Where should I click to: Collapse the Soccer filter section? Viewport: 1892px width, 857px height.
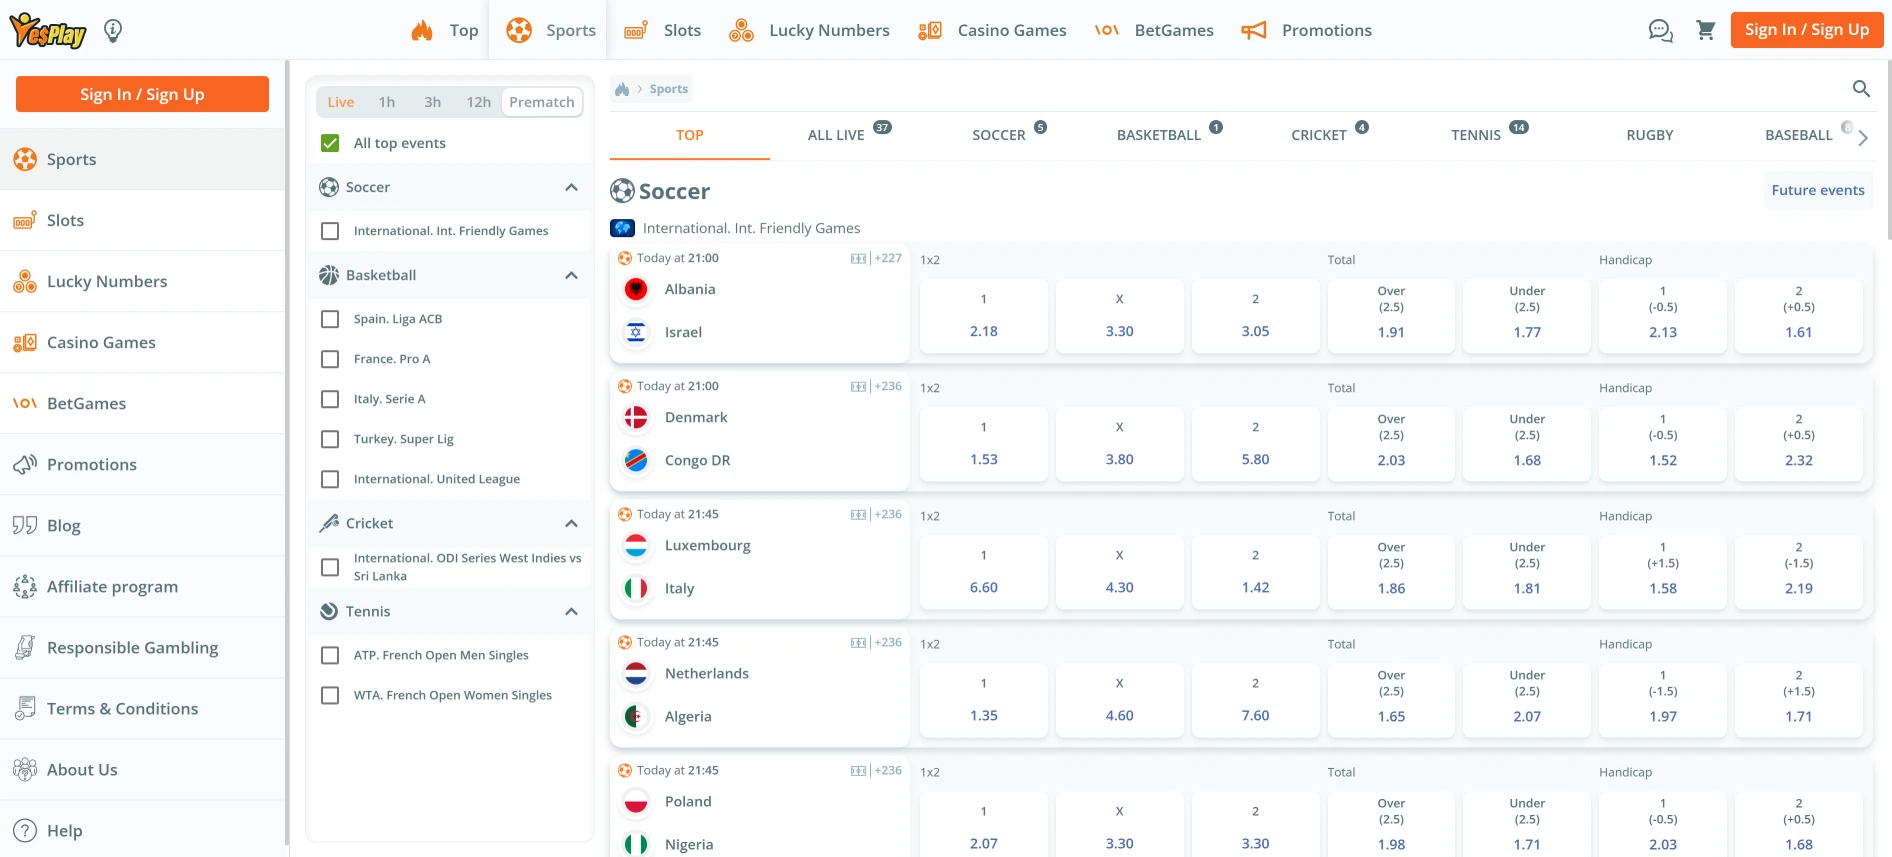(x=571, y=187)
